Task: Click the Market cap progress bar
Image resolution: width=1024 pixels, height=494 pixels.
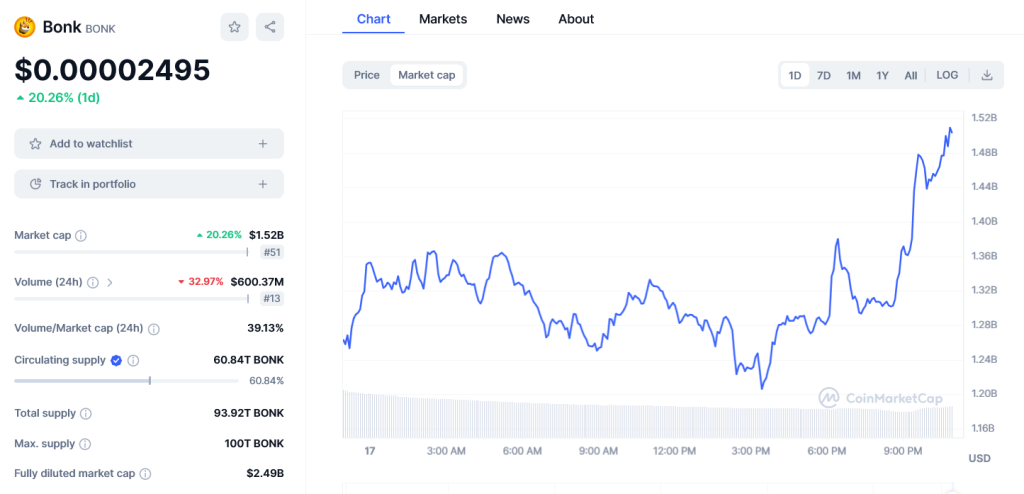Action: point(131,252)
